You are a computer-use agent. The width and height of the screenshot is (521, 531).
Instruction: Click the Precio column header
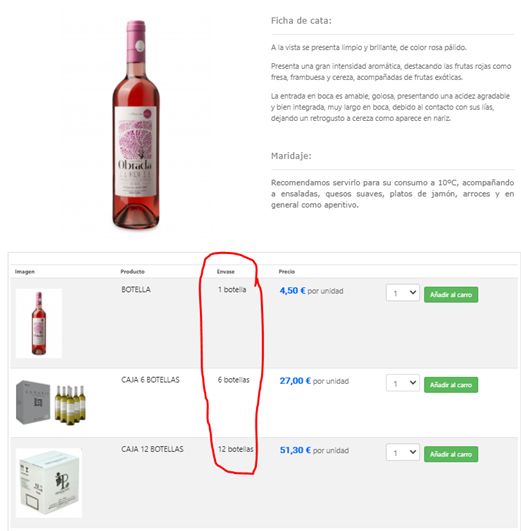pyautogui.click(x=287, y=272)
